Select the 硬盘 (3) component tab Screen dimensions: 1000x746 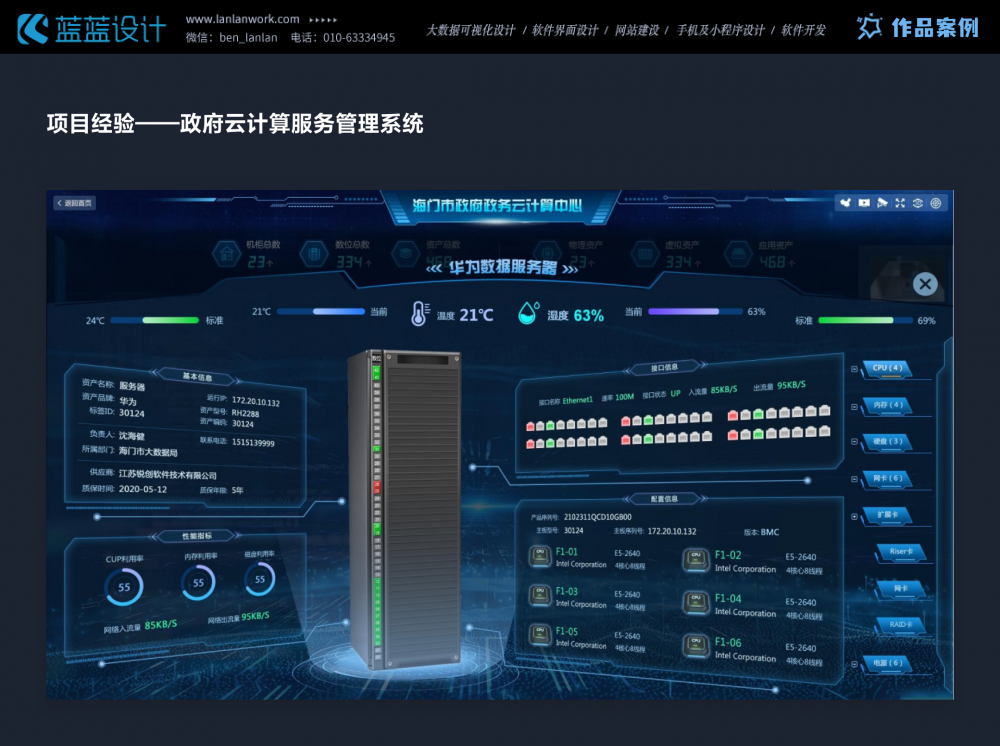pyautogui.click(x=888, y=442)
